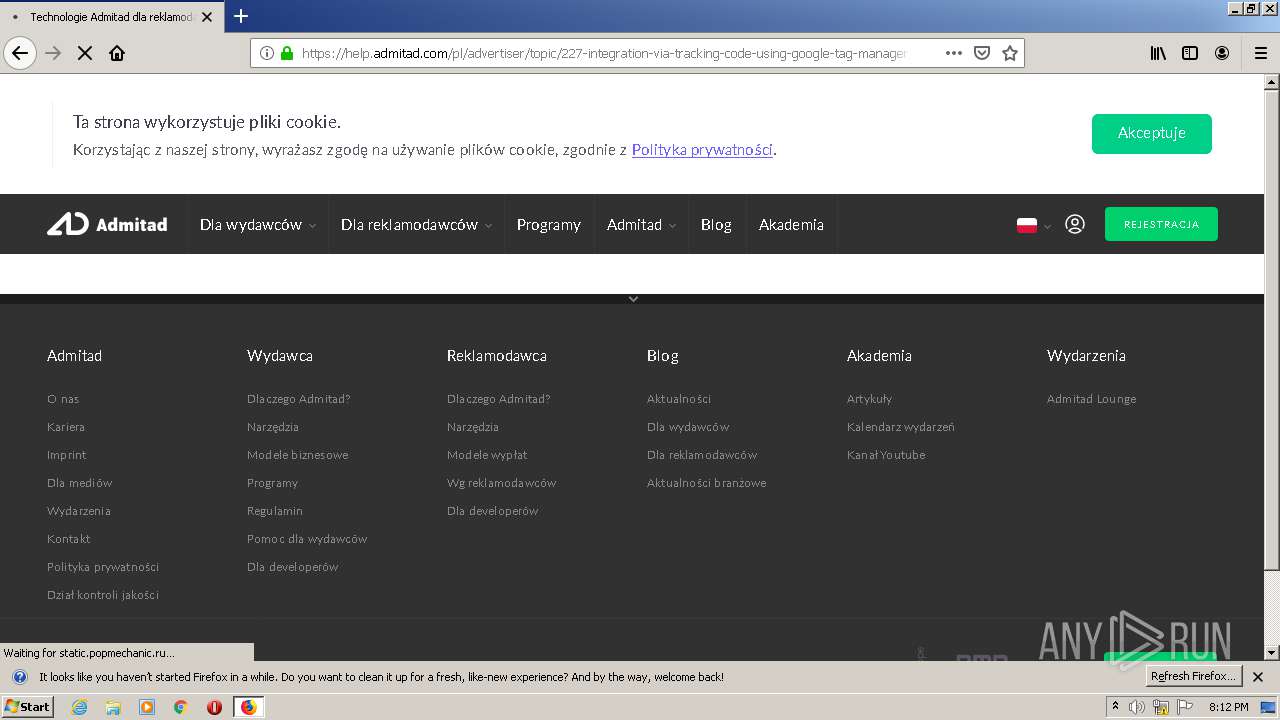Open Chrome from taskbar

tap(181, 707)
